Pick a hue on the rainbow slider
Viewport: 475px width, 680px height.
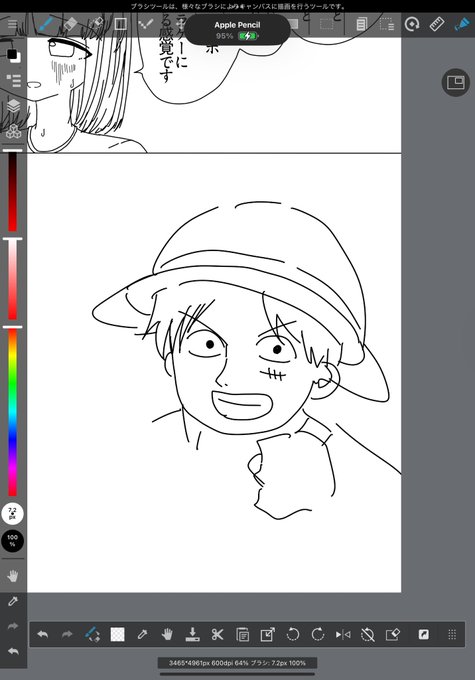pyautogui.click(x=13, y=412)
